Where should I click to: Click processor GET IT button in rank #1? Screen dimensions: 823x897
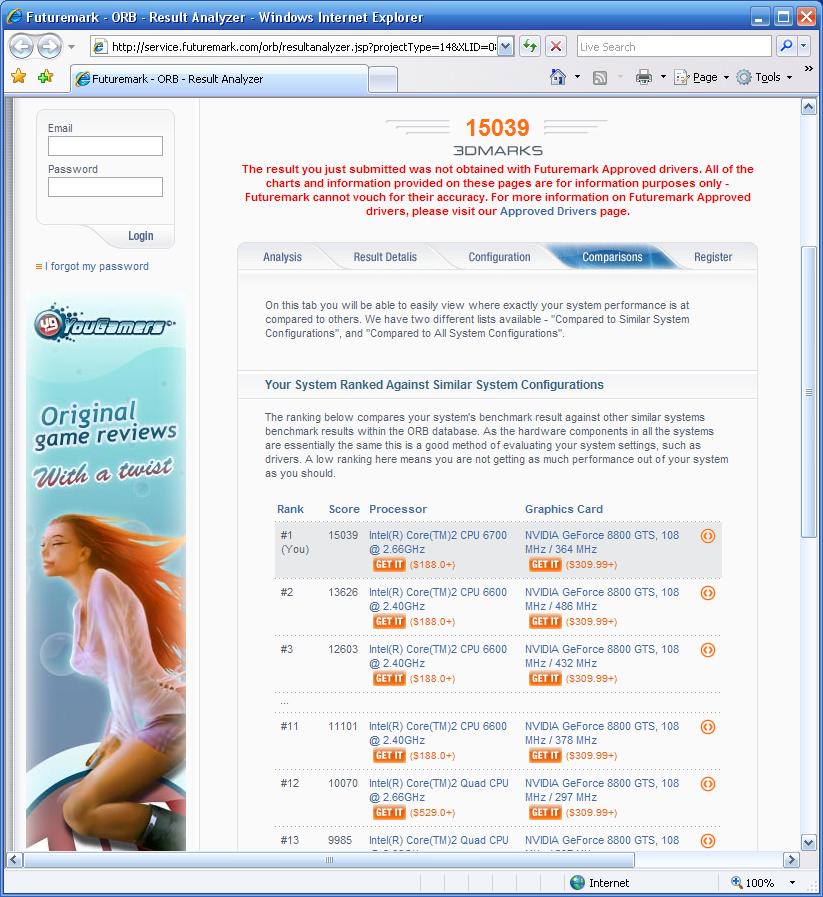click(x=389, y=565)
